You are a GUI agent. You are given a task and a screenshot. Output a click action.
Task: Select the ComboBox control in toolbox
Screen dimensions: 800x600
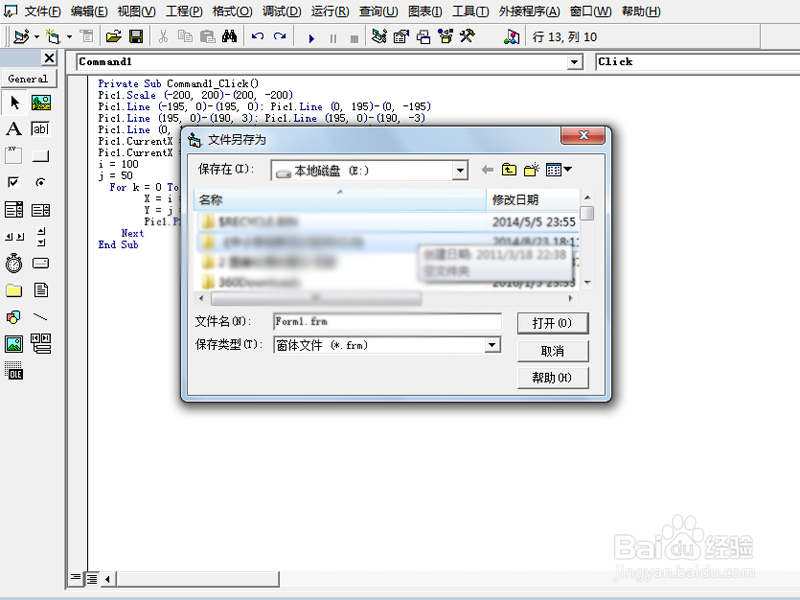tap(14, 209)
